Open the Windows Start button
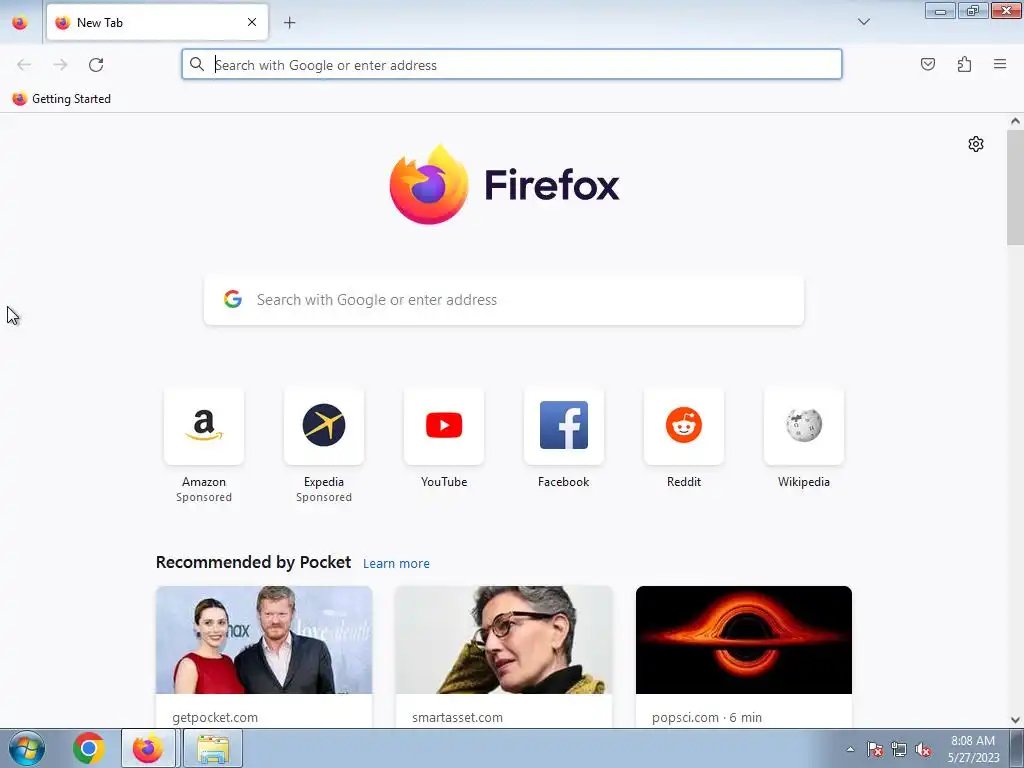The width and height of the screenshot is (1024, 768). tap(27, 748)
